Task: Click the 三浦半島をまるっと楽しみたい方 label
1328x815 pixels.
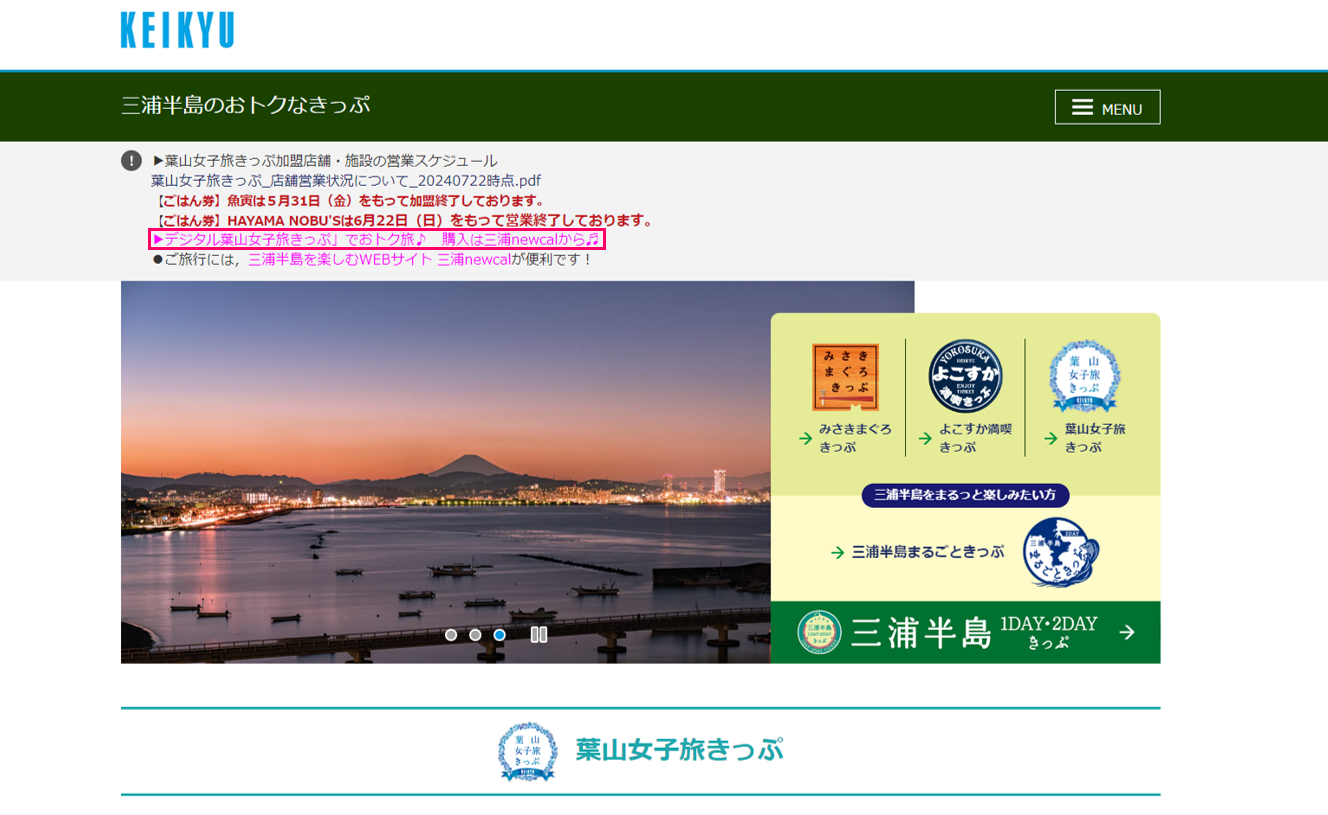Action: [965, 495]
